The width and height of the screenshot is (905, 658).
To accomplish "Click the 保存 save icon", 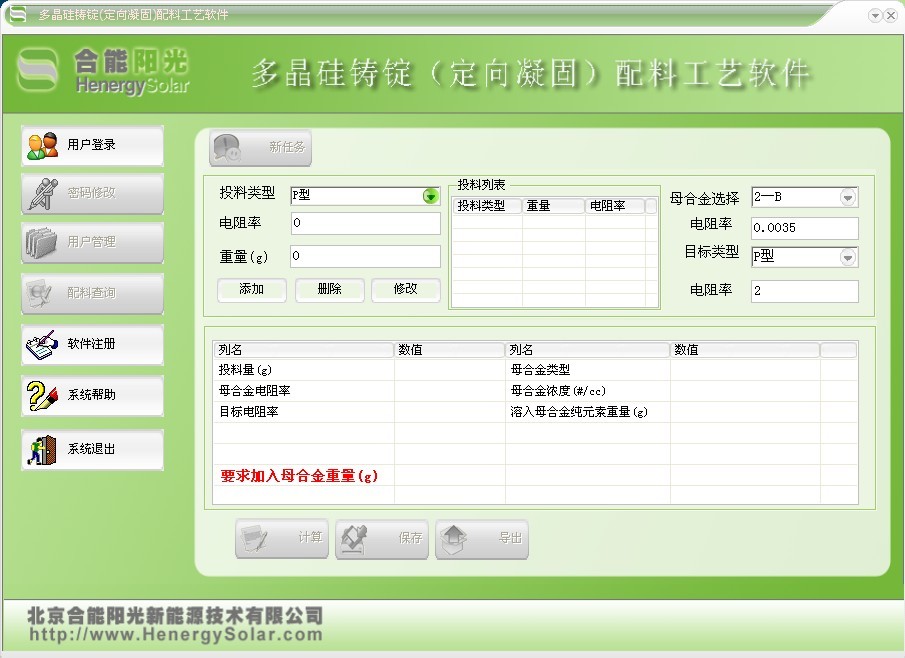I will click(x=381, y=538).
